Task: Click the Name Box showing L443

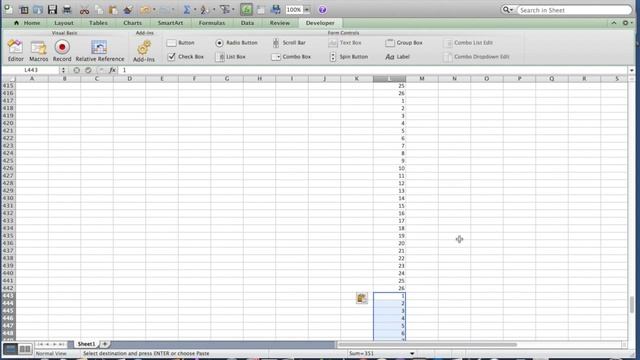Action: (x=31, y=70)
